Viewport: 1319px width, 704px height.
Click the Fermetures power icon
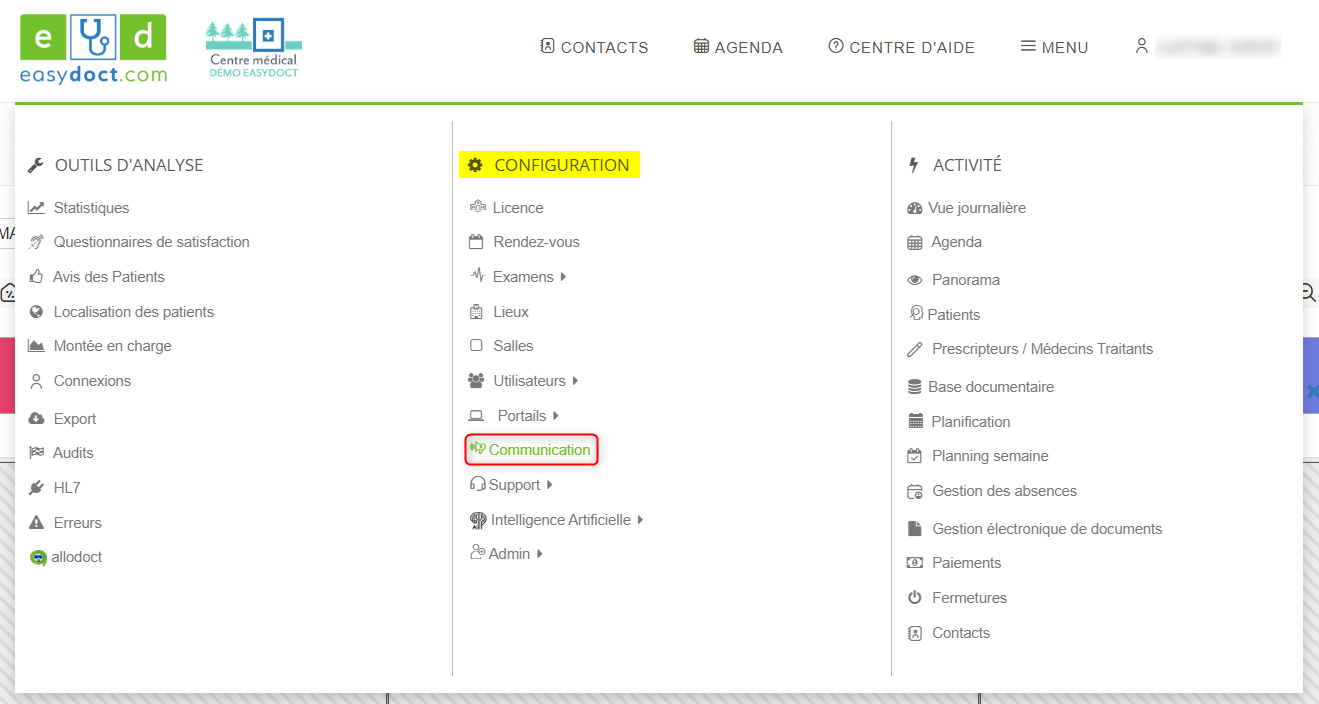(x=914, y=598)
